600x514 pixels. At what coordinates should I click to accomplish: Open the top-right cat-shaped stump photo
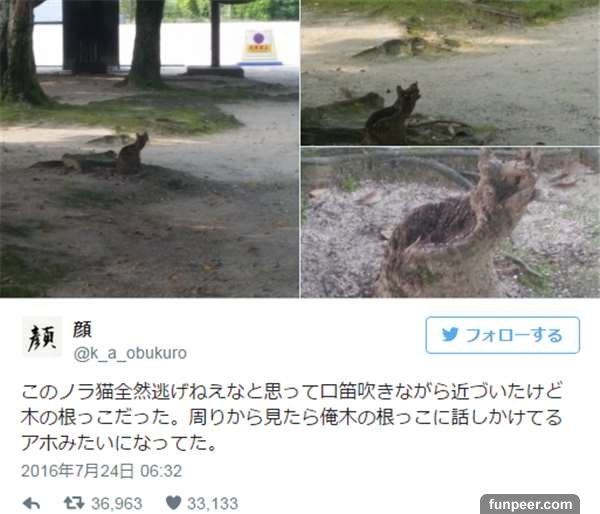(x=450, y=72)
